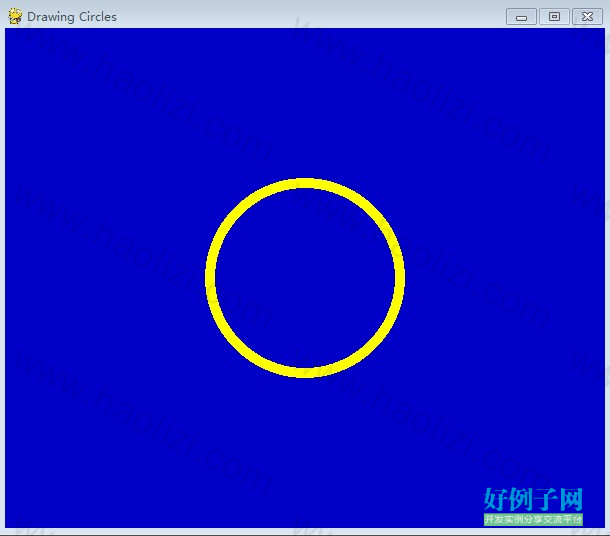Screen dimensions: 610x536
Task: Minimize the Drawing Circles window
Action: point(521,17)
